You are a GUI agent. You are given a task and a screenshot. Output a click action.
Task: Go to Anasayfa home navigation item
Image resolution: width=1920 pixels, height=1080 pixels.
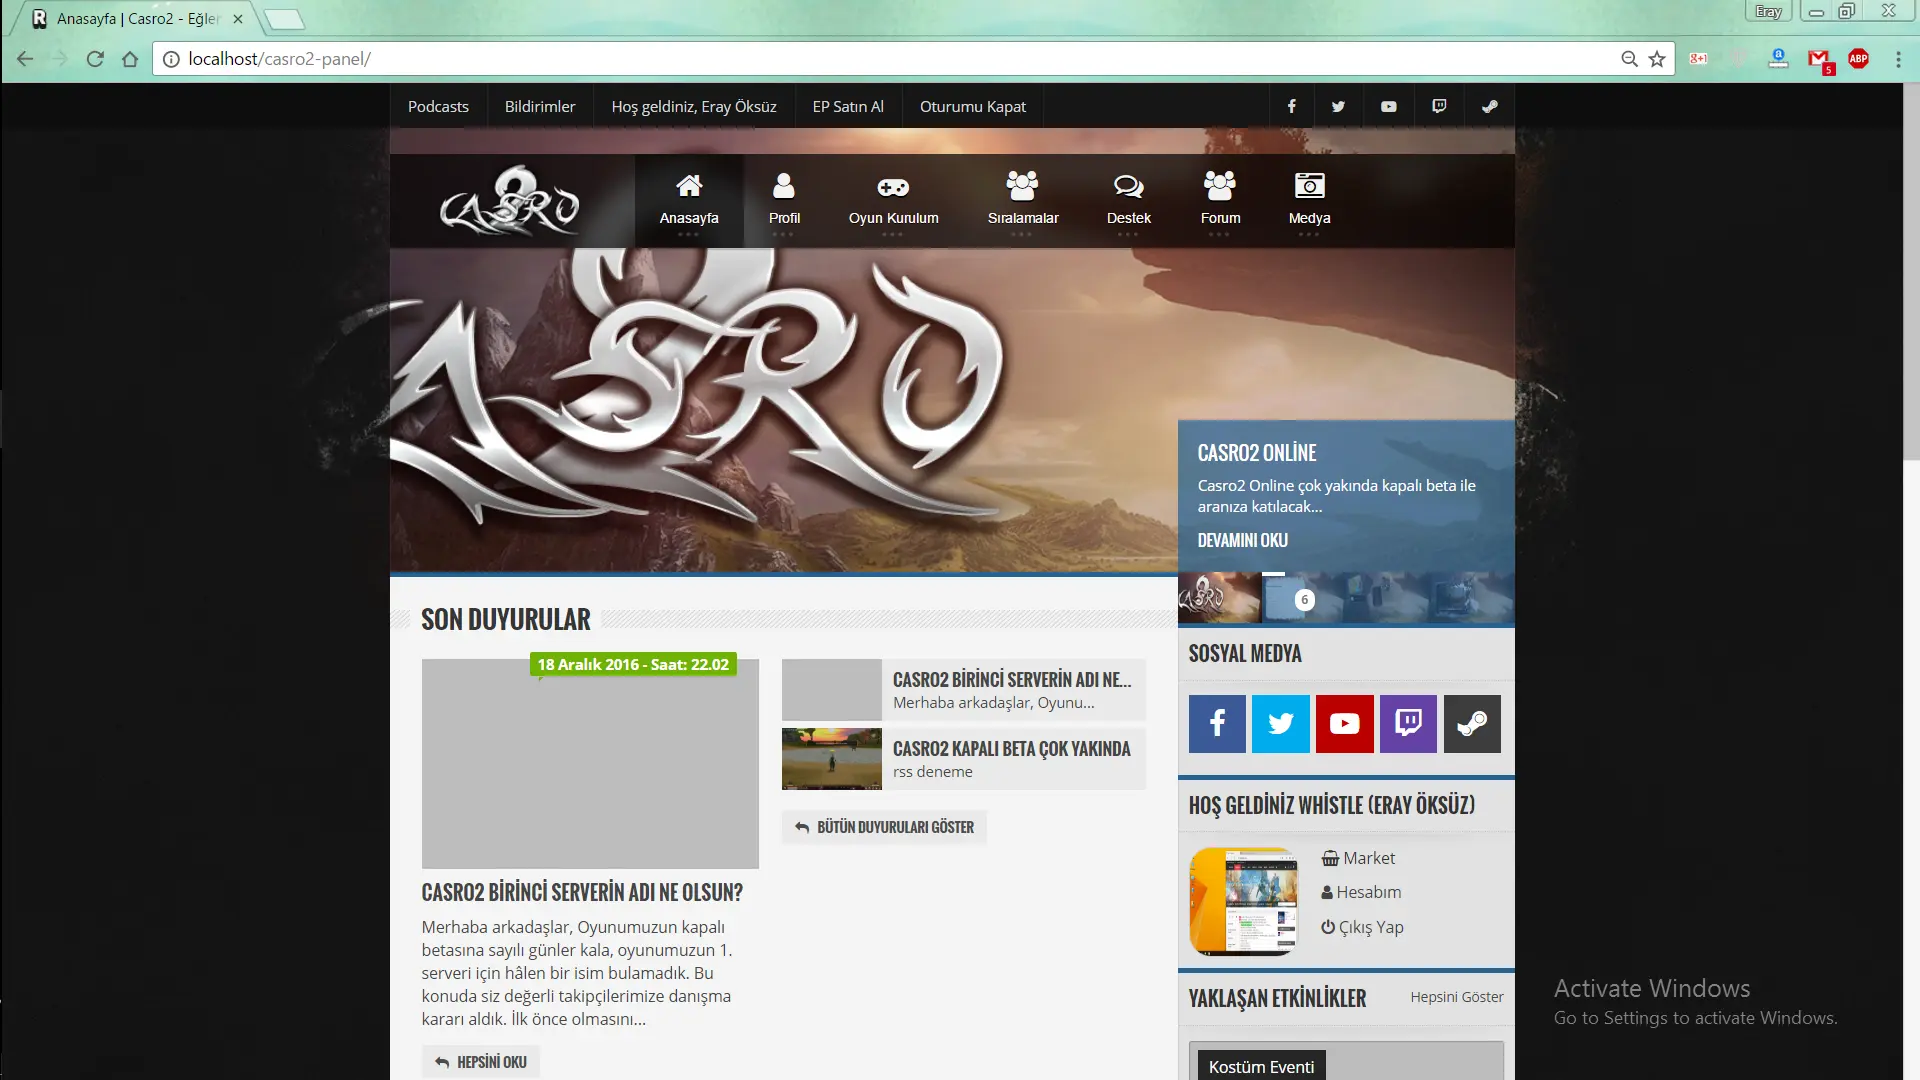point(689,201)
